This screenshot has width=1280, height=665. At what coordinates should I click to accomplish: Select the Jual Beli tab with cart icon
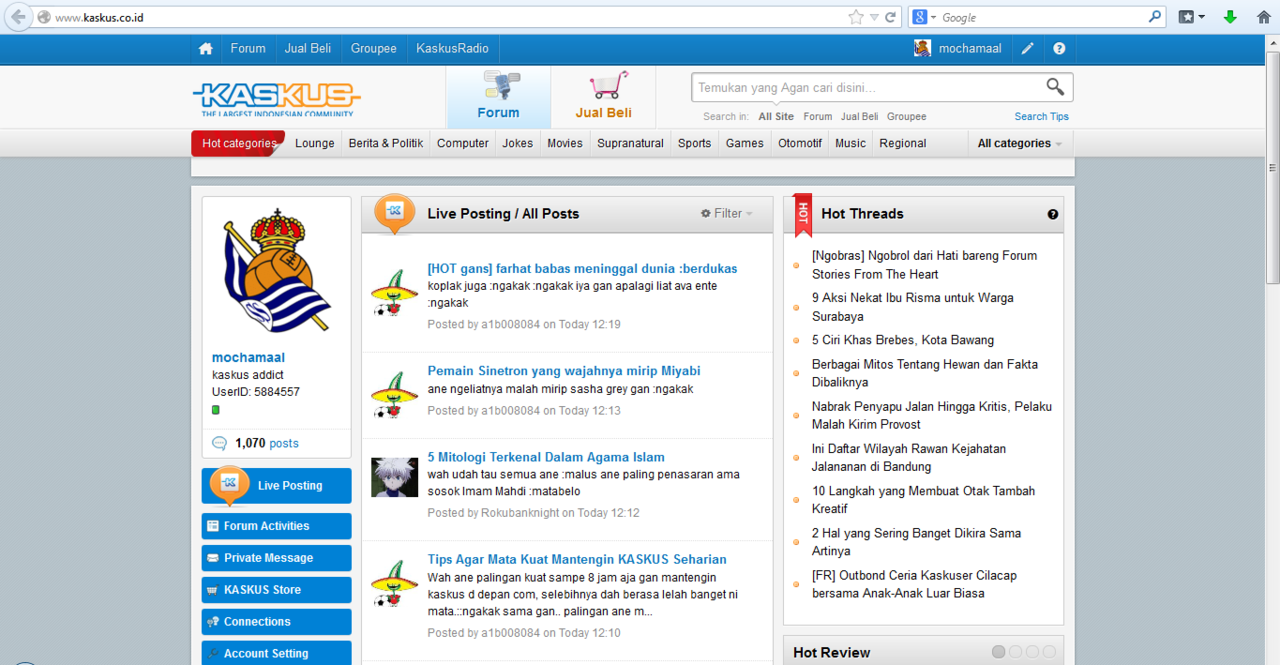[x=603, y=97]
